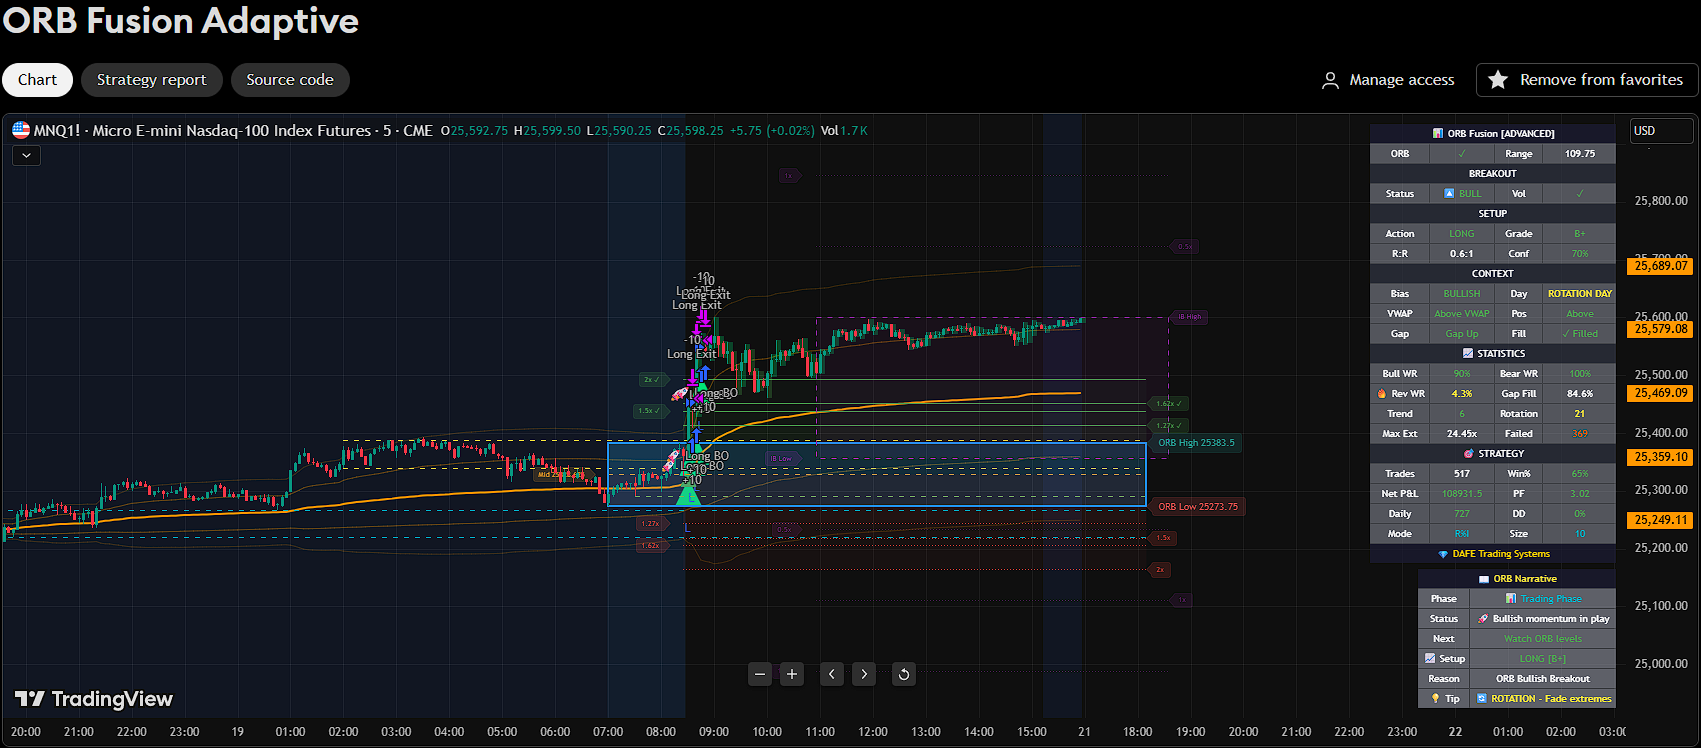Click the star icon in favorites button
This screenshot has width=1701, height=748.
click(x=1498, y=80)
